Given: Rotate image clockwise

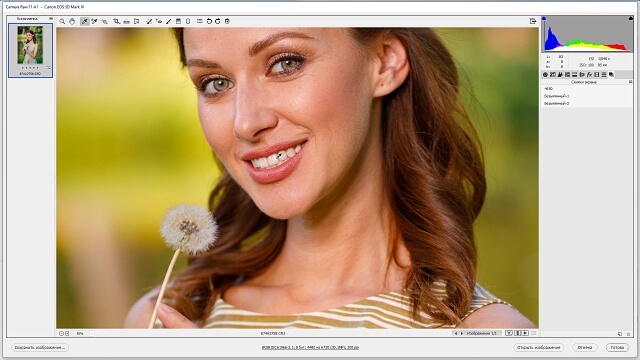Looking at the screenshot, I should [218, 21].
